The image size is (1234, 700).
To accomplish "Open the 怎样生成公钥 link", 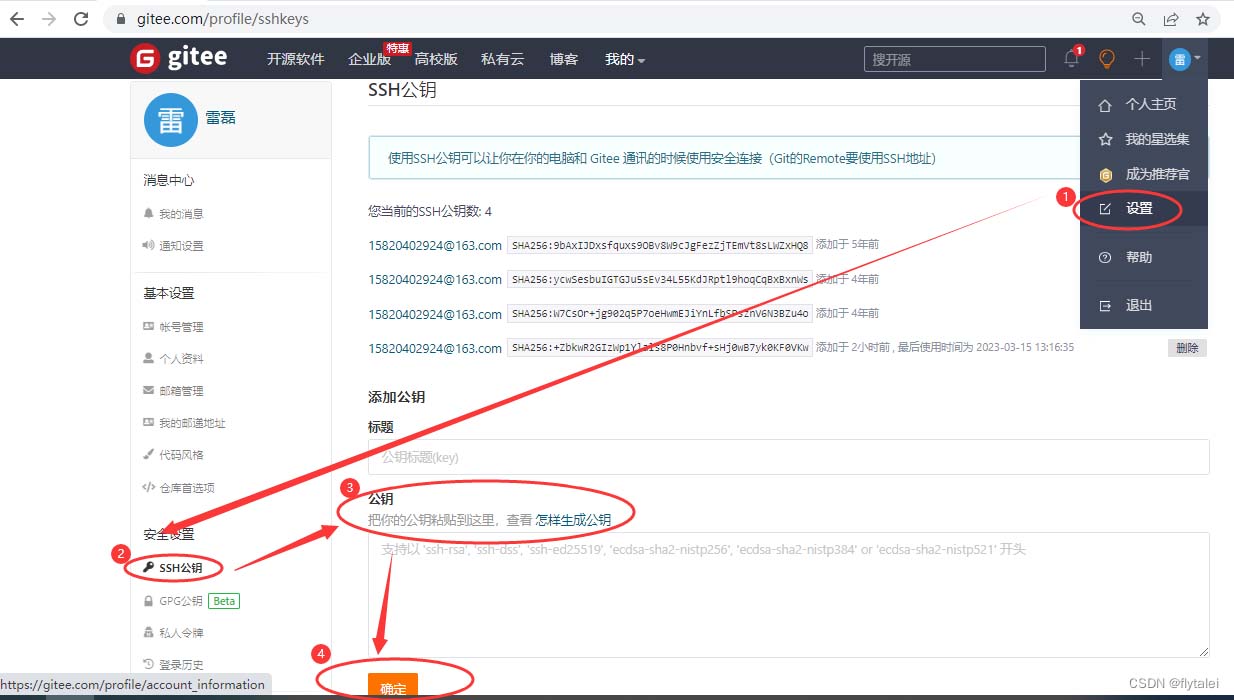I will 573,519.
